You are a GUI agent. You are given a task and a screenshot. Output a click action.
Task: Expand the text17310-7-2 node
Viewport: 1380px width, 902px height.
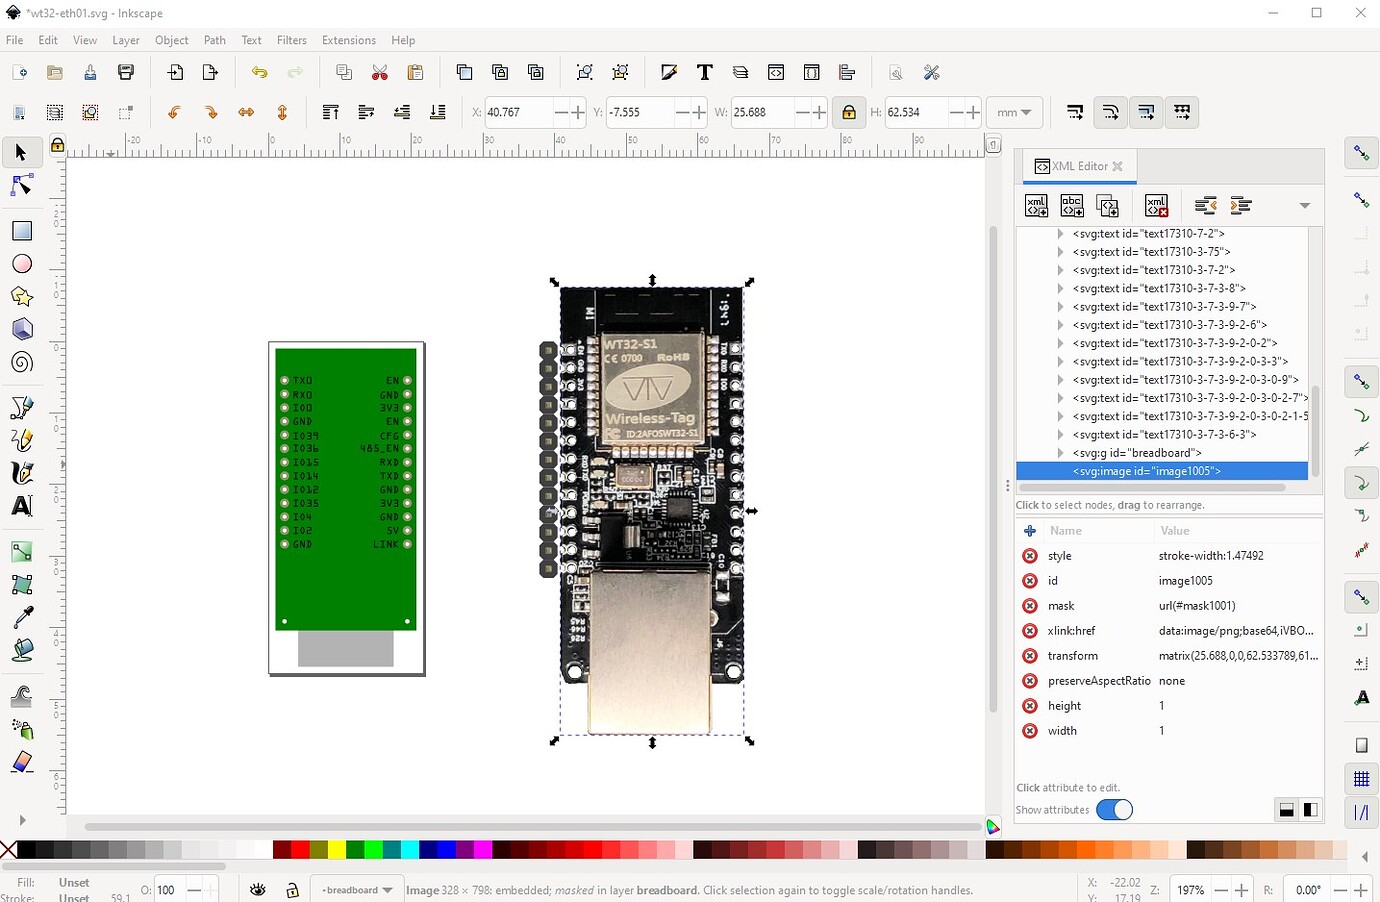(1060, 234)
